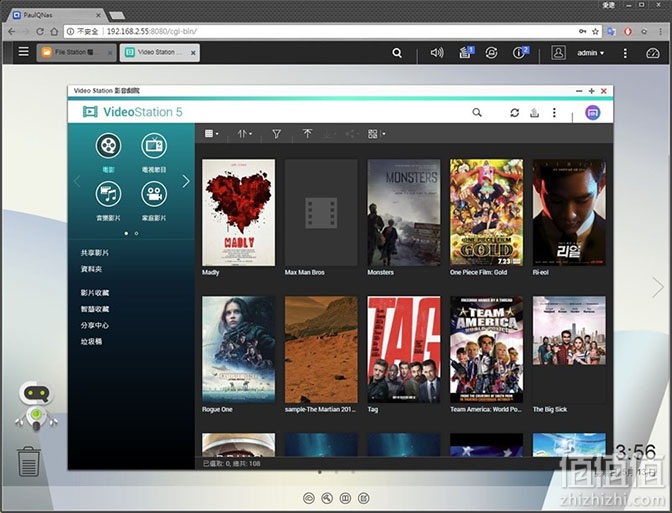
Task: Click the browser home button
Action: pyautogui.click(x=54, y=31)
